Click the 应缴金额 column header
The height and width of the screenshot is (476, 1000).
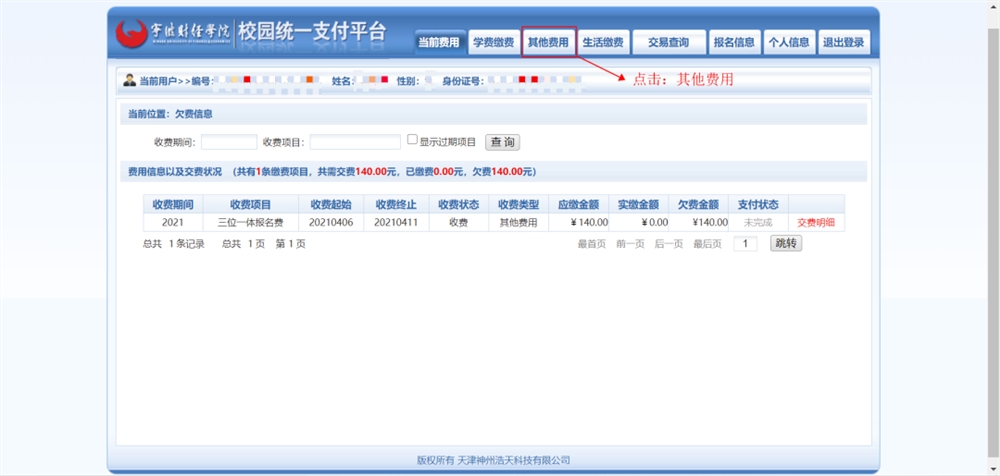(578, 205)
